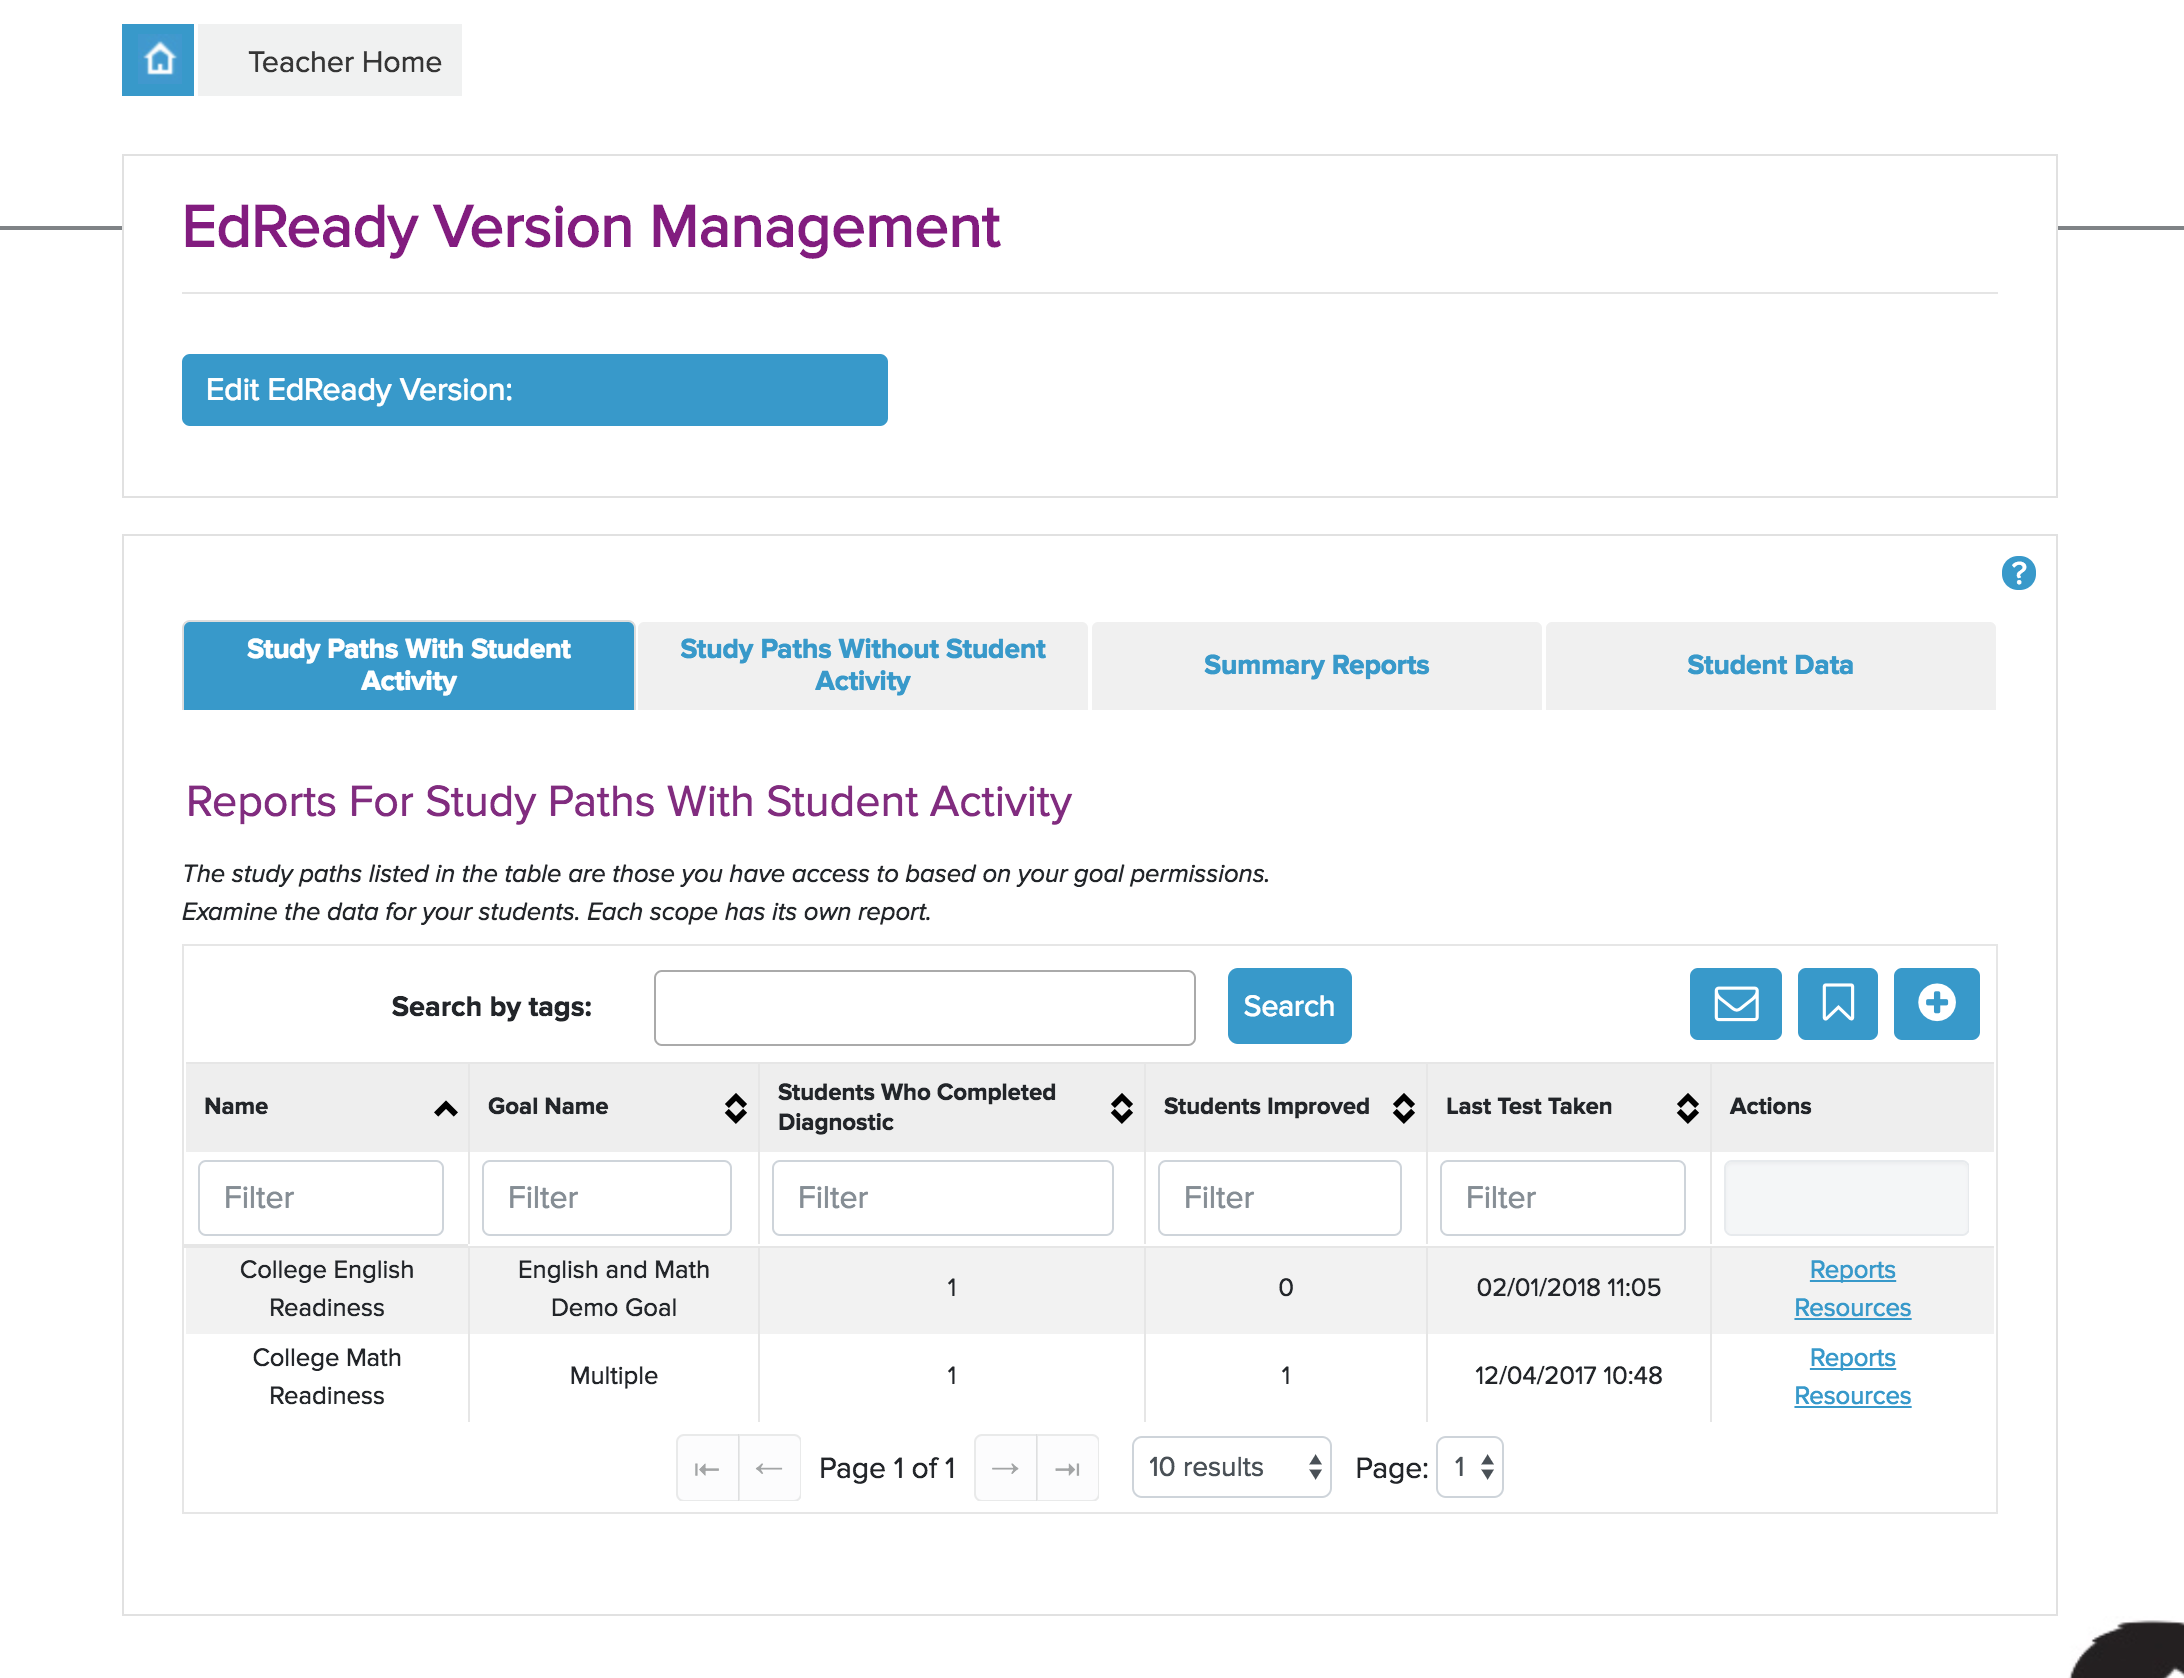Screen dimensions: 2184x1678
Task: Click the bookmark icon button
Action: 1837,1003
